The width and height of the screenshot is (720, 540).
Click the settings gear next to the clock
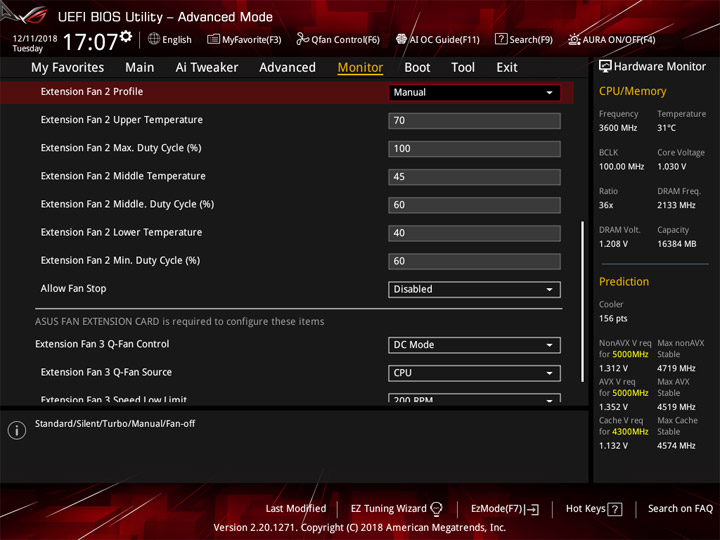point(126,36)
